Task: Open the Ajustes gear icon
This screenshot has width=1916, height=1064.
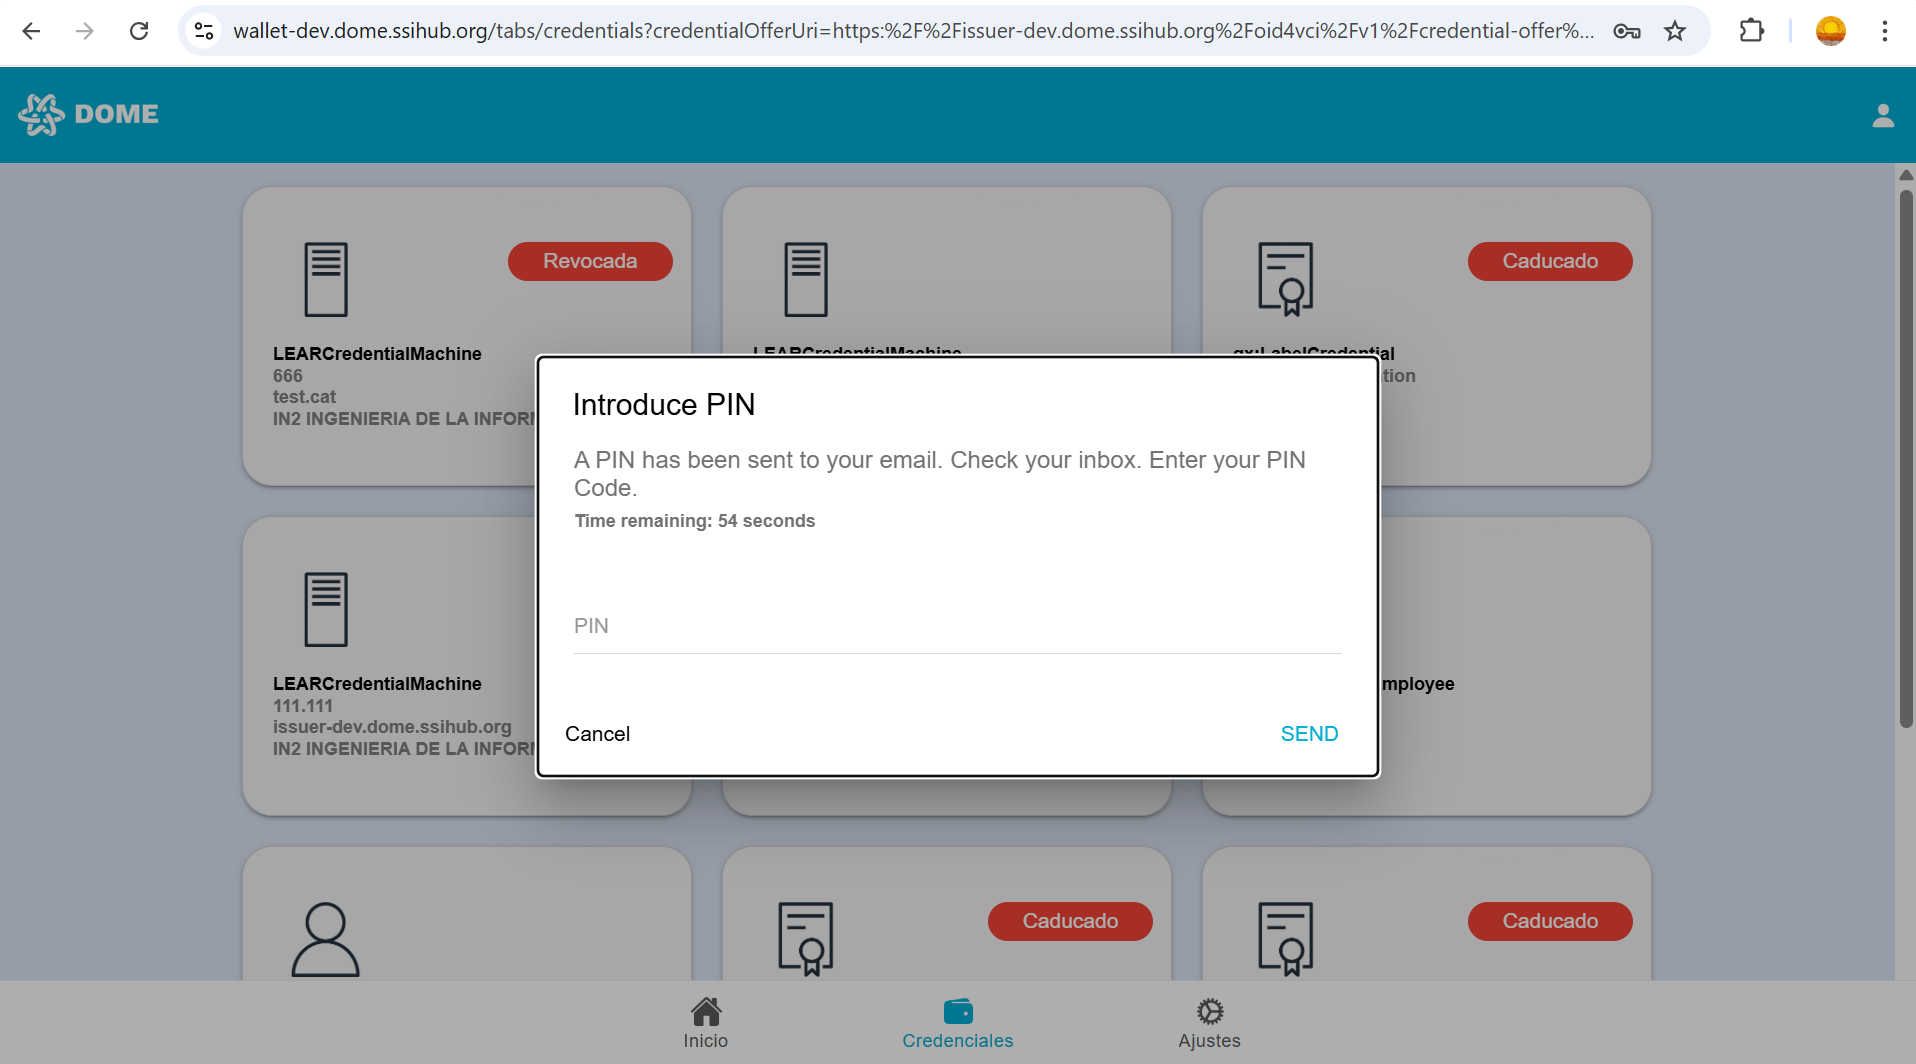Action: (x=1210, y=1011)
